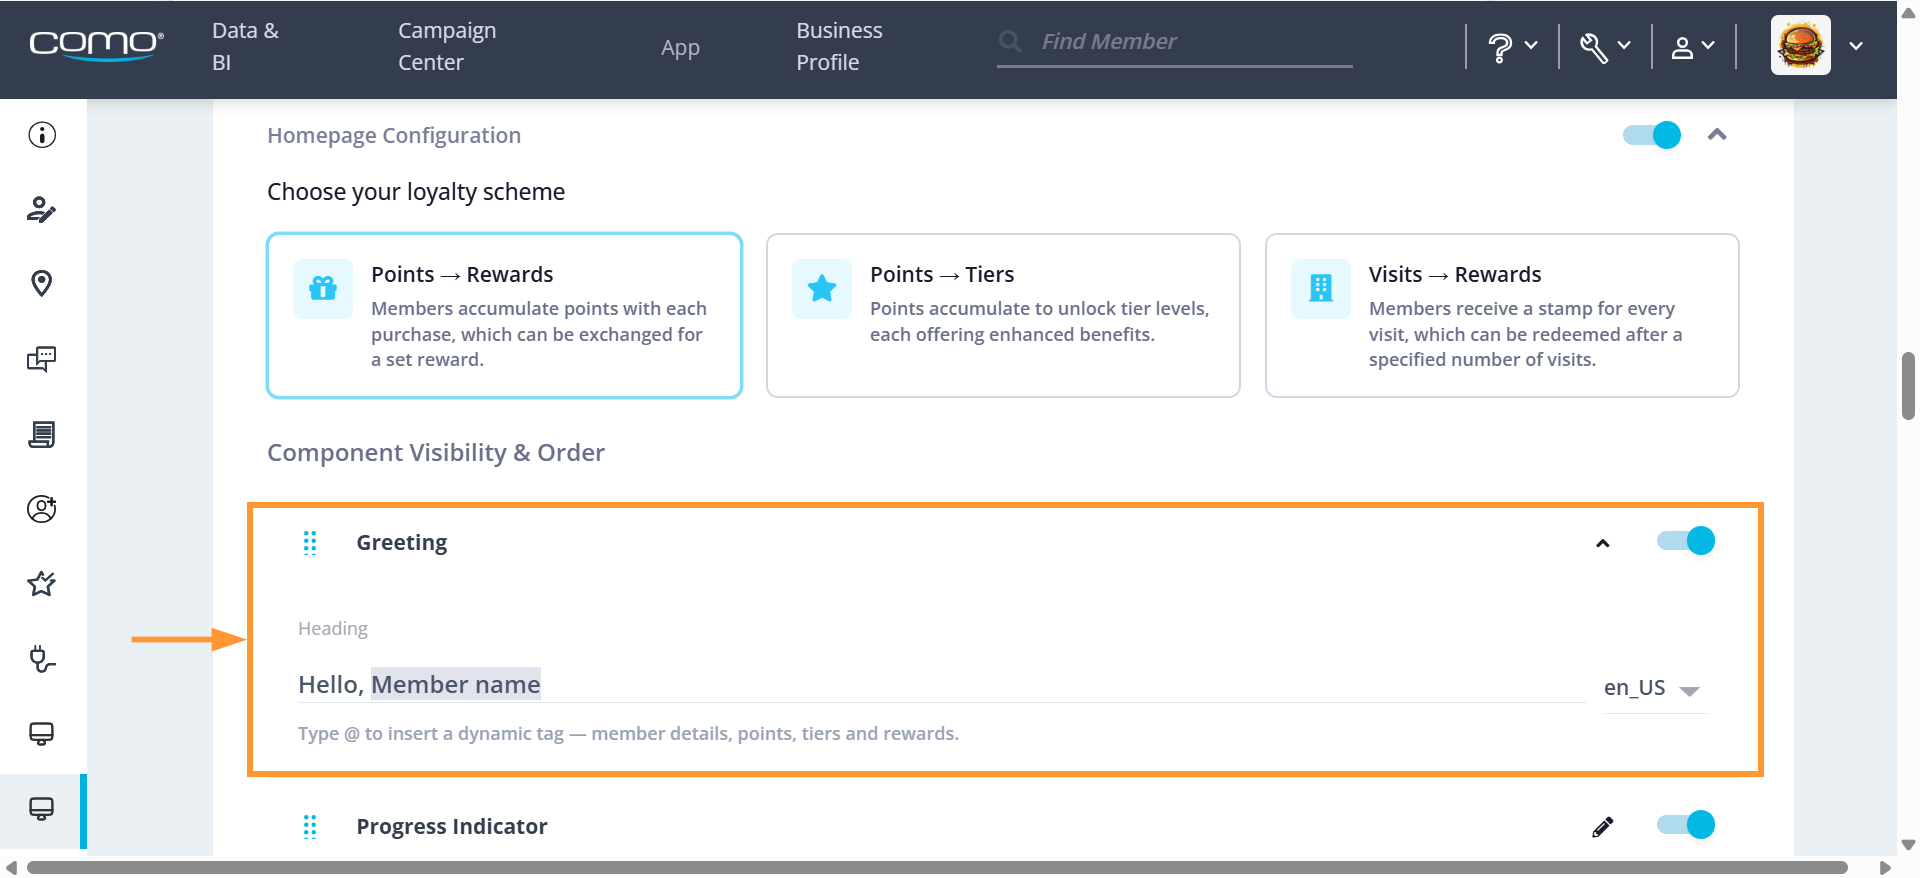Click the Heading greeting text field

(941, 685)
